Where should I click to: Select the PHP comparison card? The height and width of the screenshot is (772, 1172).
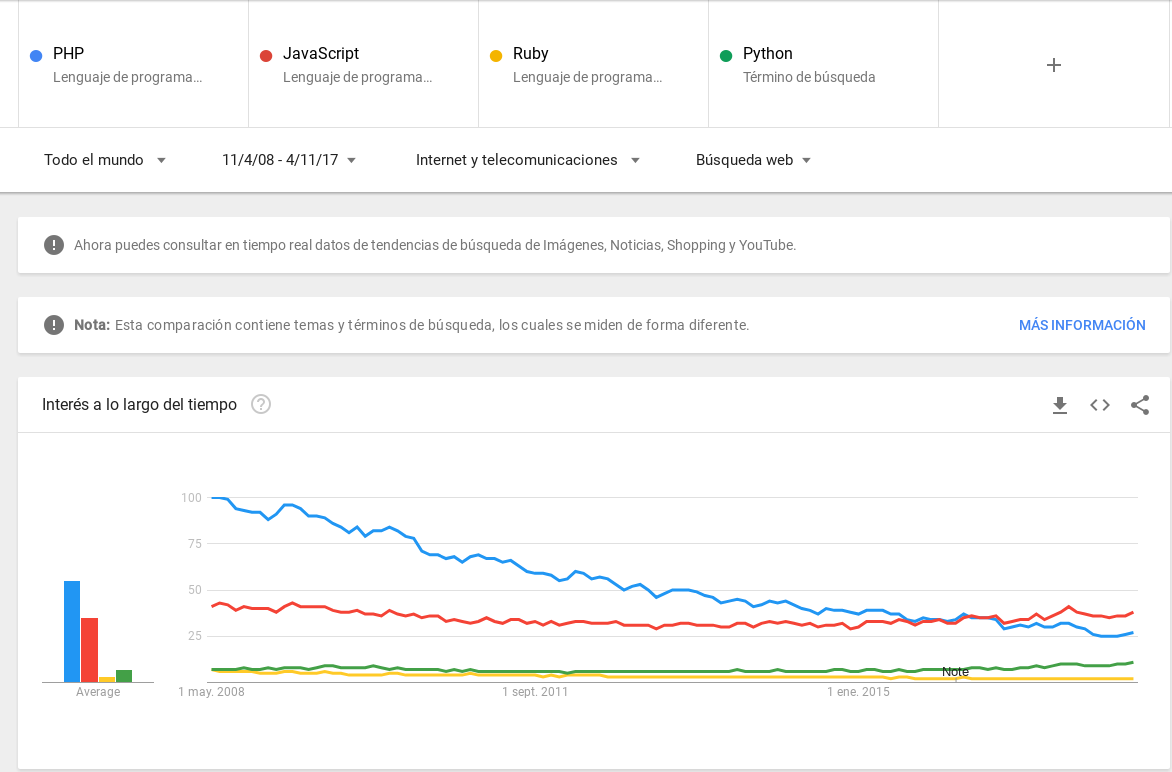pos(133,64)
